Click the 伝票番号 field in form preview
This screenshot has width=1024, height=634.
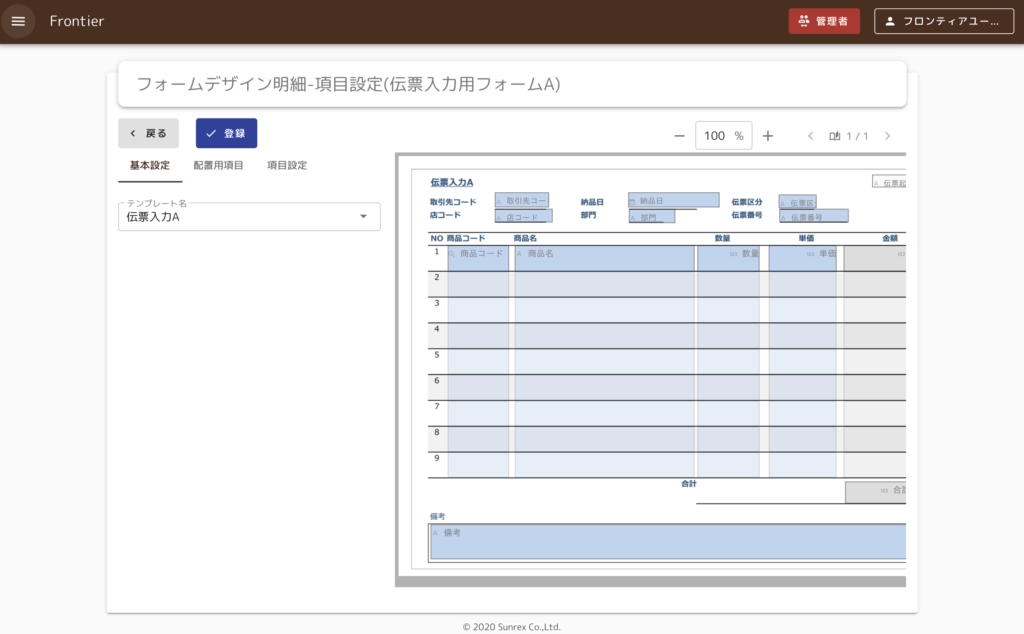[813, 216]
